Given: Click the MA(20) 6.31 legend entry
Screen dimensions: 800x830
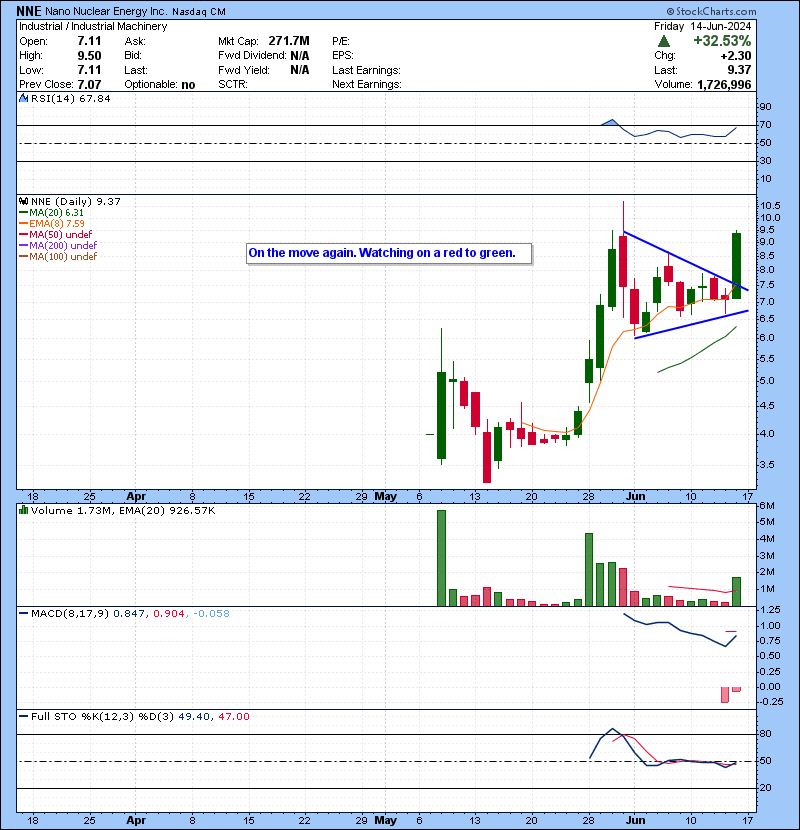Looking at the screenshot, I should tap(51, 213).
